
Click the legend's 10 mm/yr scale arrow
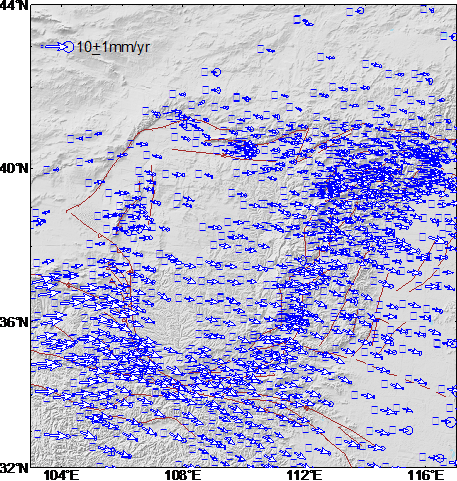(x=53, y=47)
